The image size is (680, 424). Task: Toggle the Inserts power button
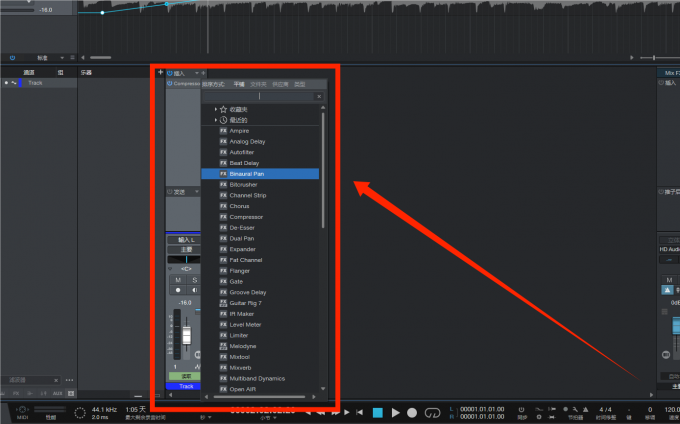pyautogui.click(x=170, y=73)
